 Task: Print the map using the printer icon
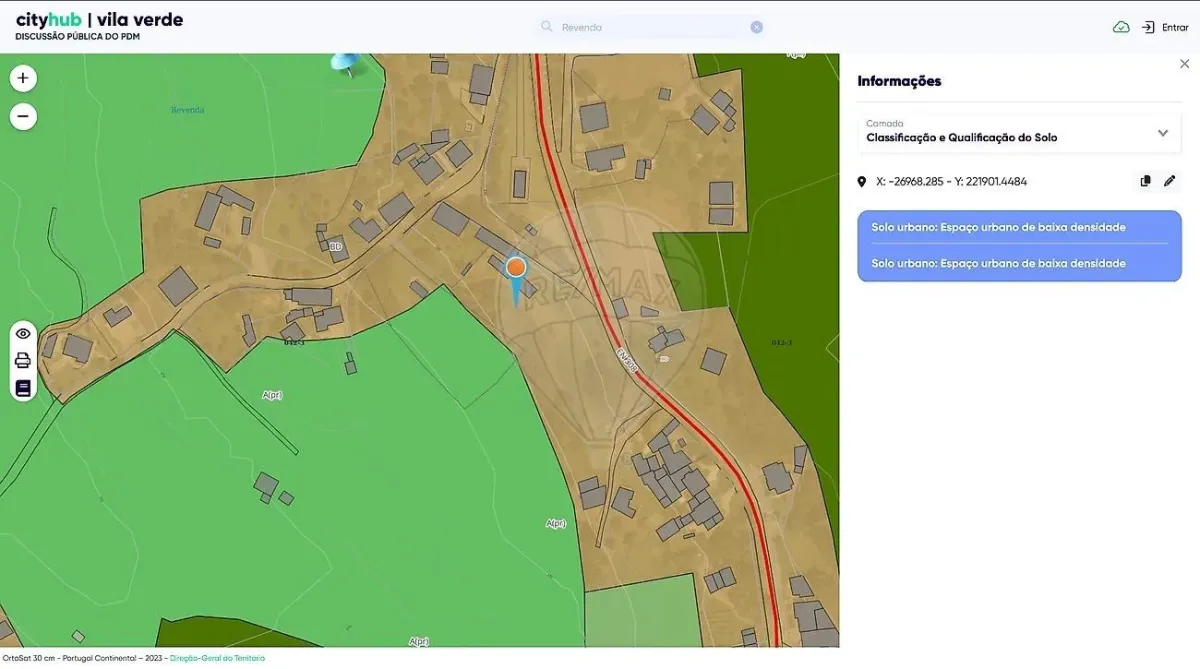pos(23,361)
